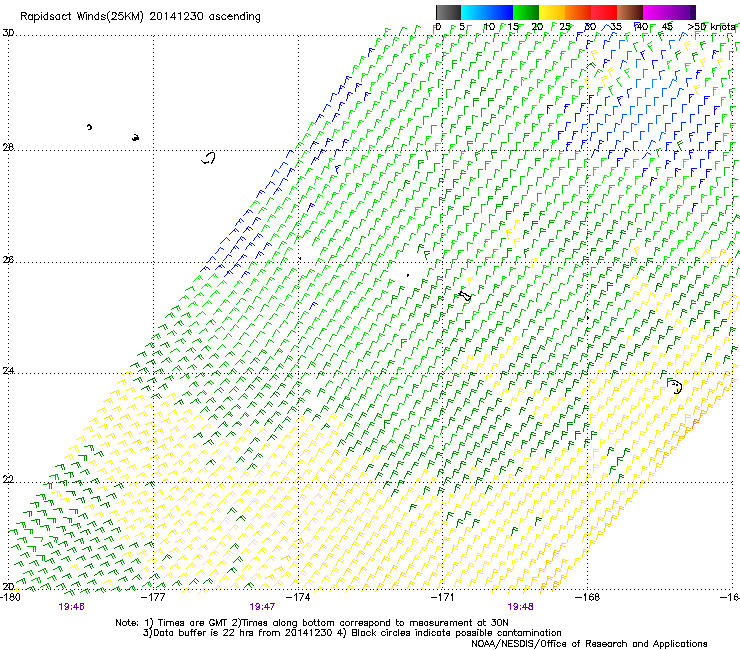Click the island outline just below 28N near -176
Screen dimensions: 740x650
pos(209,158)
